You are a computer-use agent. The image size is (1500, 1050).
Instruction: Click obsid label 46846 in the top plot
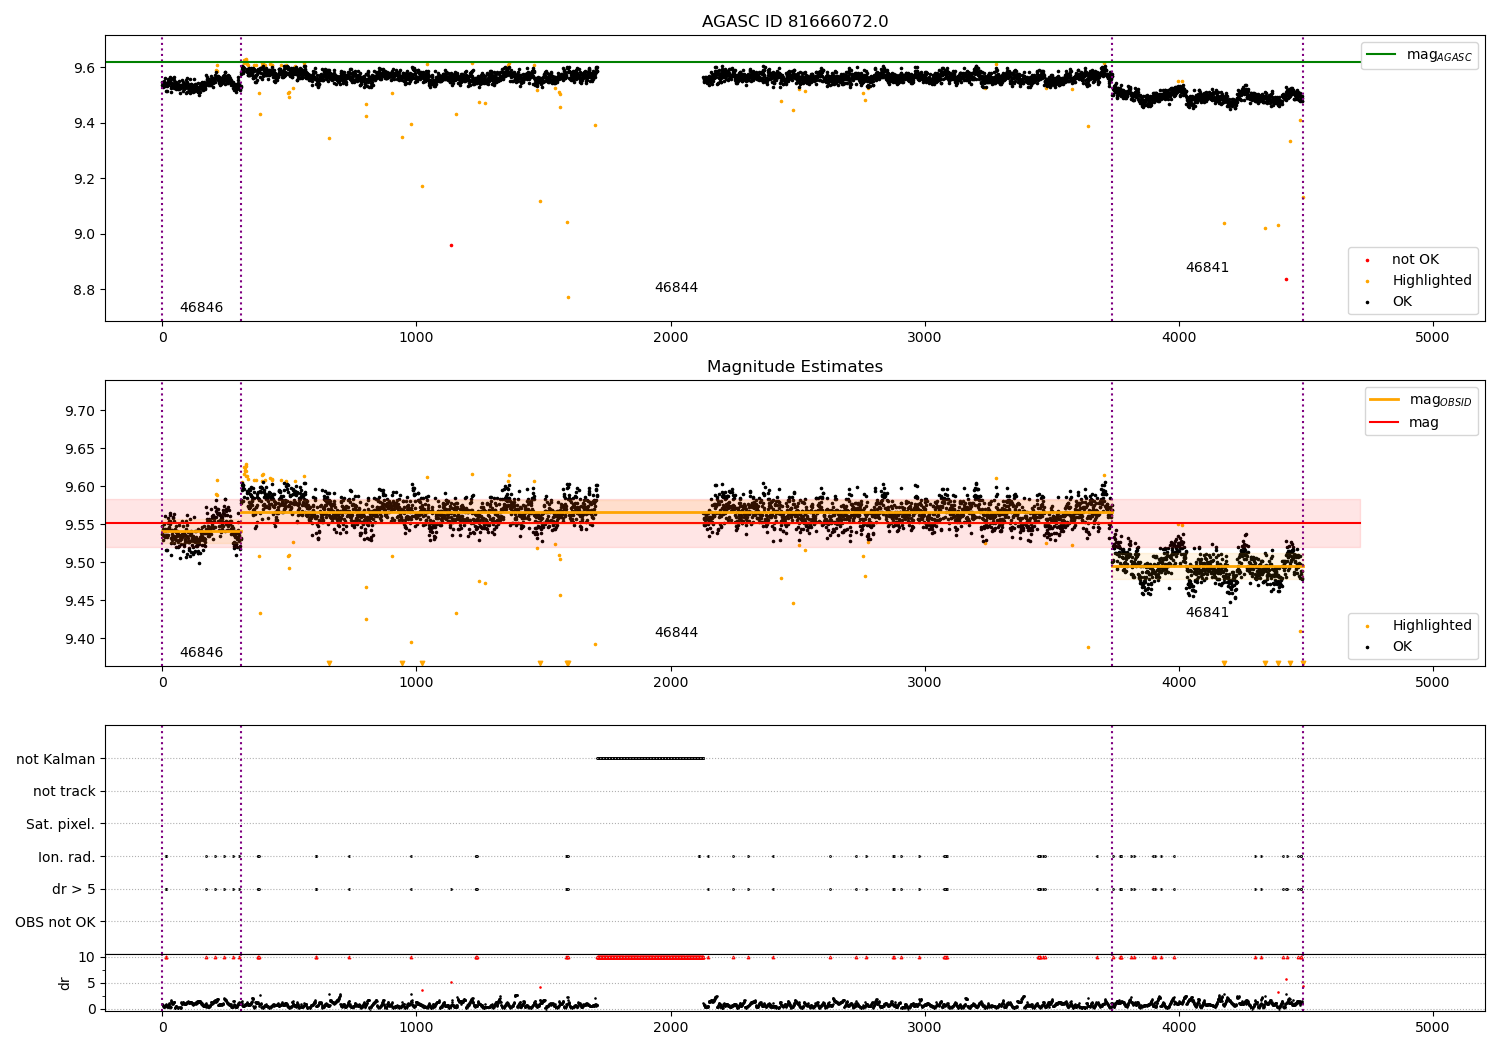click(201, 308)
